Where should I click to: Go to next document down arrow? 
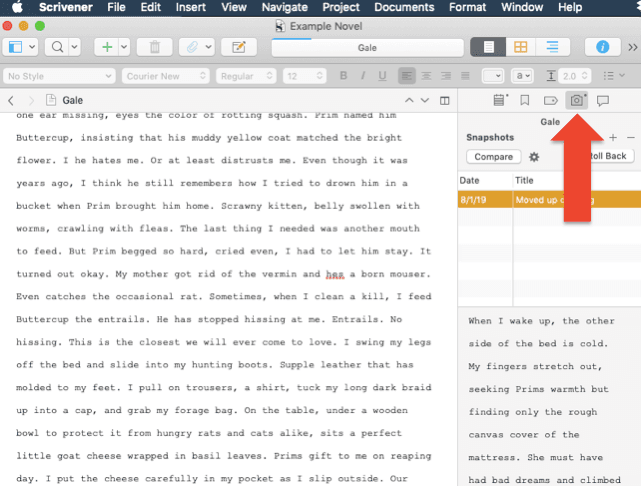[425, 101]
